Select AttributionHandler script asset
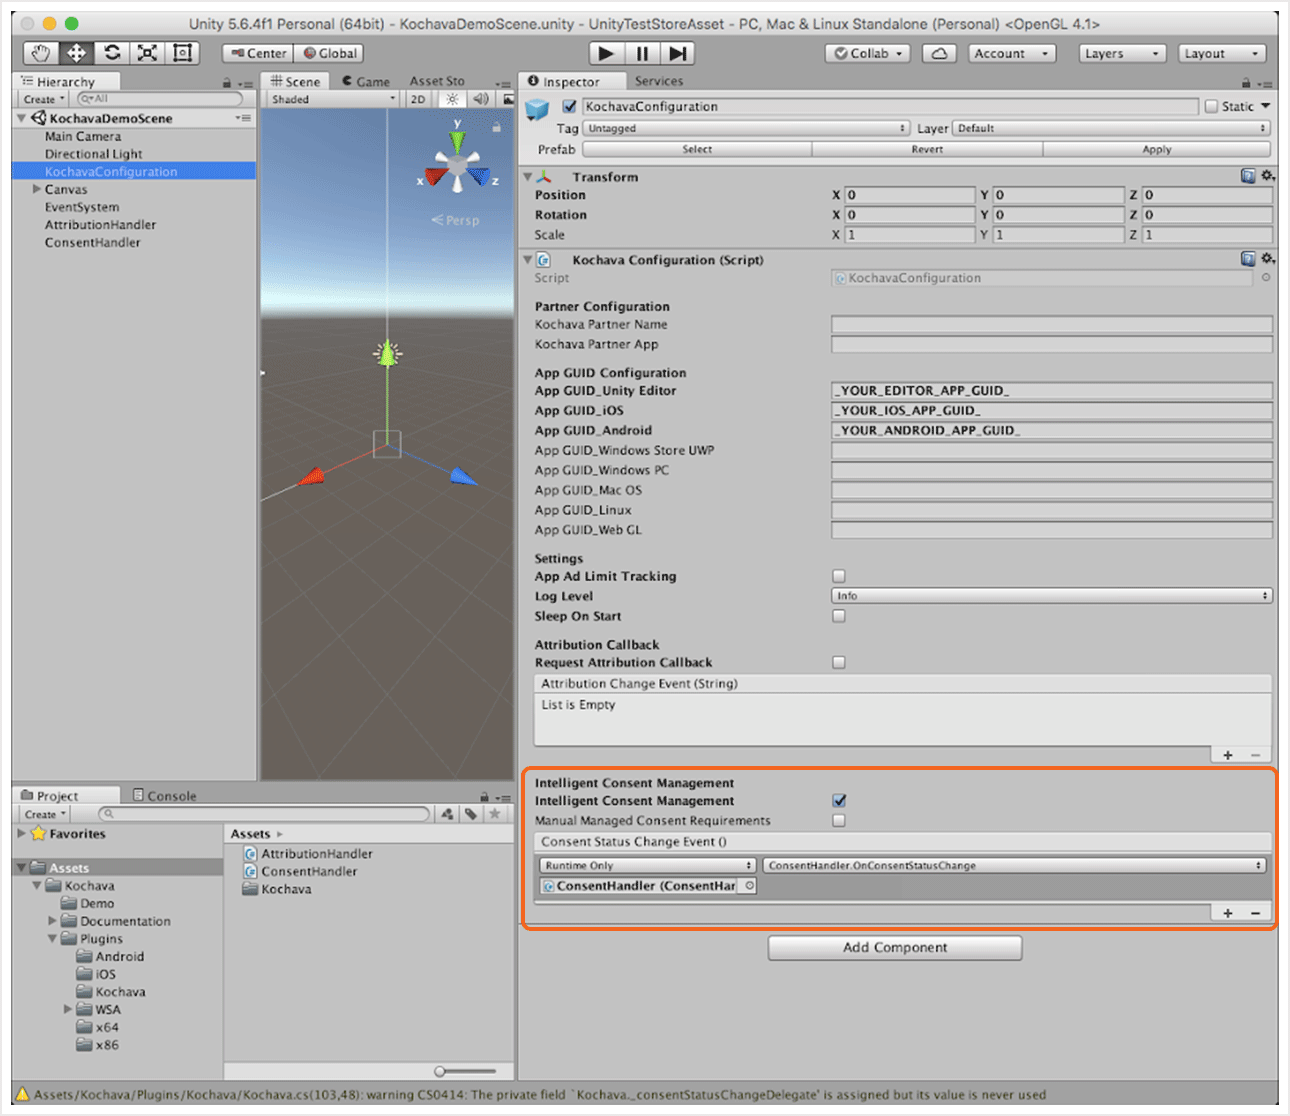The width and height of the screenshot is (1290, 1116). point(308,854)
